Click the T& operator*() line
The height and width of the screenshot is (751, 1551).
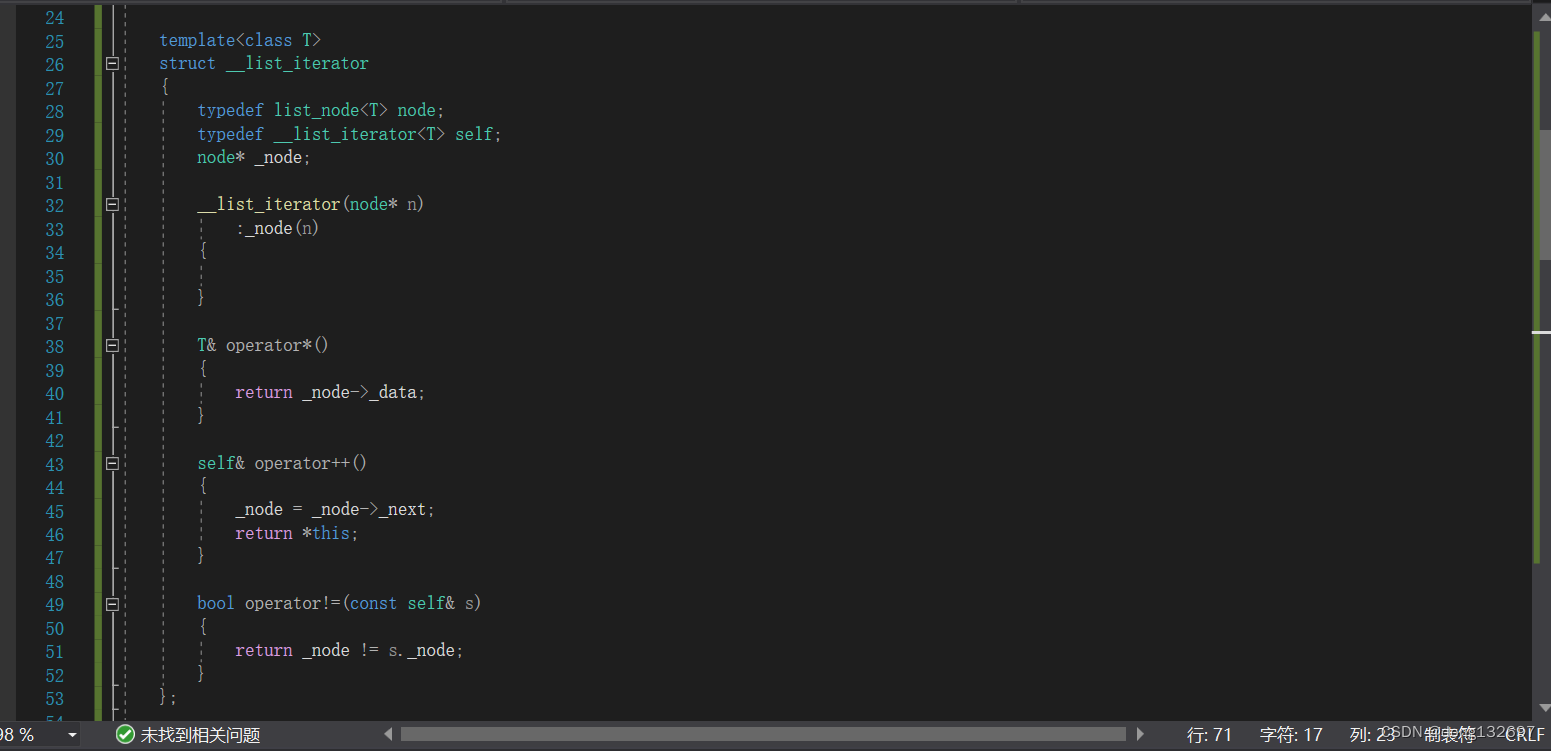[263, 345]
